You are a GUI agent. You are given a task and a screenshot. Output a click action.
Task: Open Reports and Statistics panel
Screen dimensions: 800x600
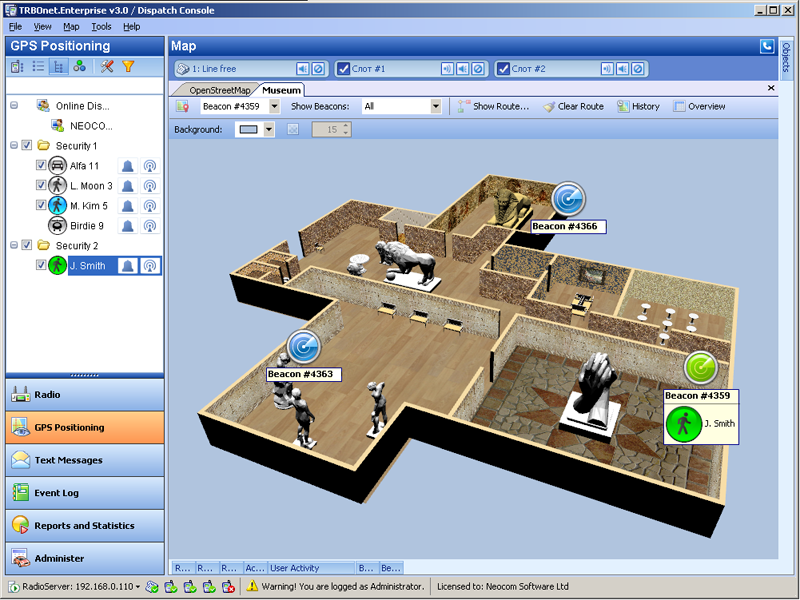click(x=85, y=526)
